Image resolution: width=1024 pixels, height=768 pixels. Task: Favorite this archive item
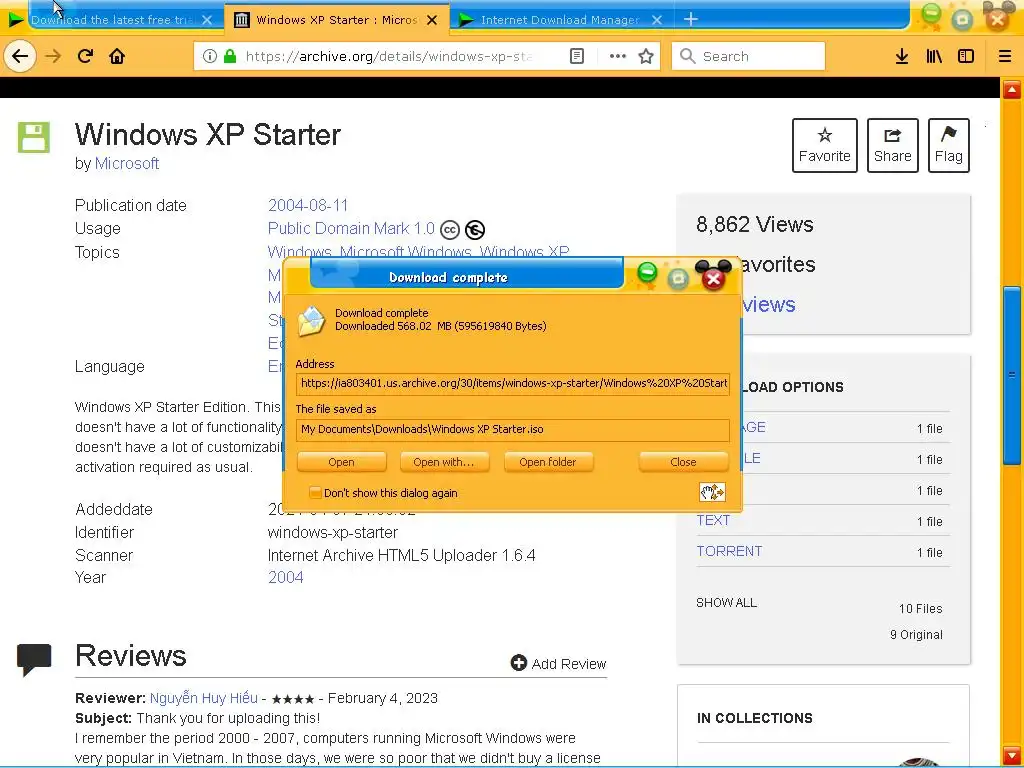[x=825, y=145]
